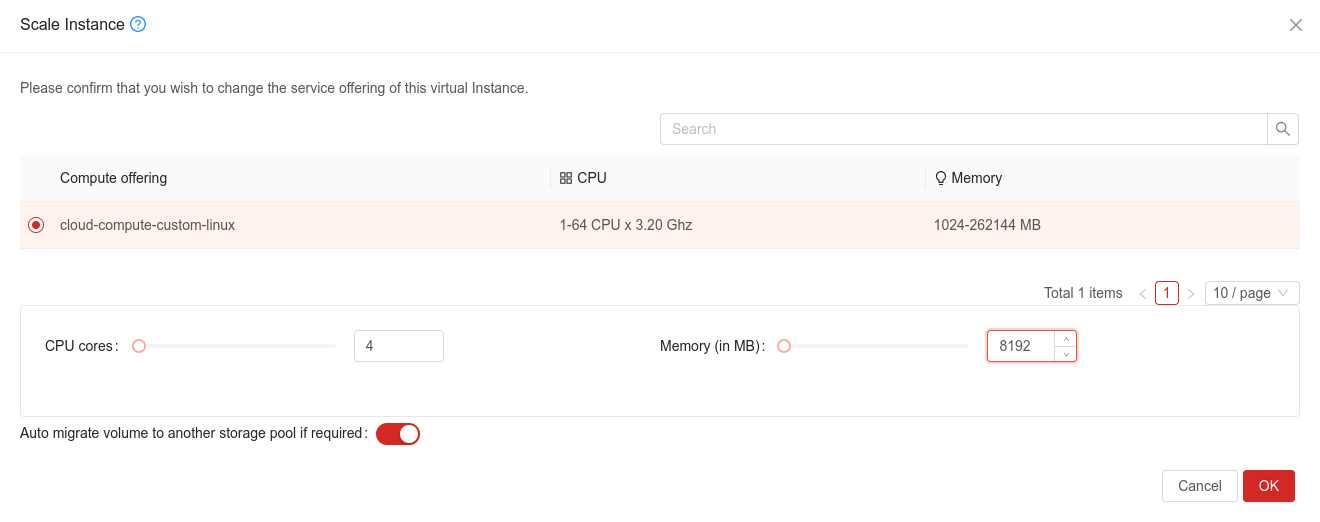Close the Scale Instance dialog

tap(1295, 25)
